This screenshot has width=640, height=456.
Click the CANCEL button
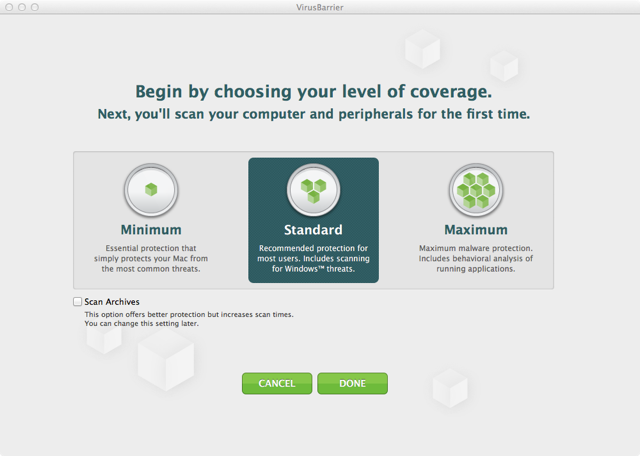click(x=277, y=383)
